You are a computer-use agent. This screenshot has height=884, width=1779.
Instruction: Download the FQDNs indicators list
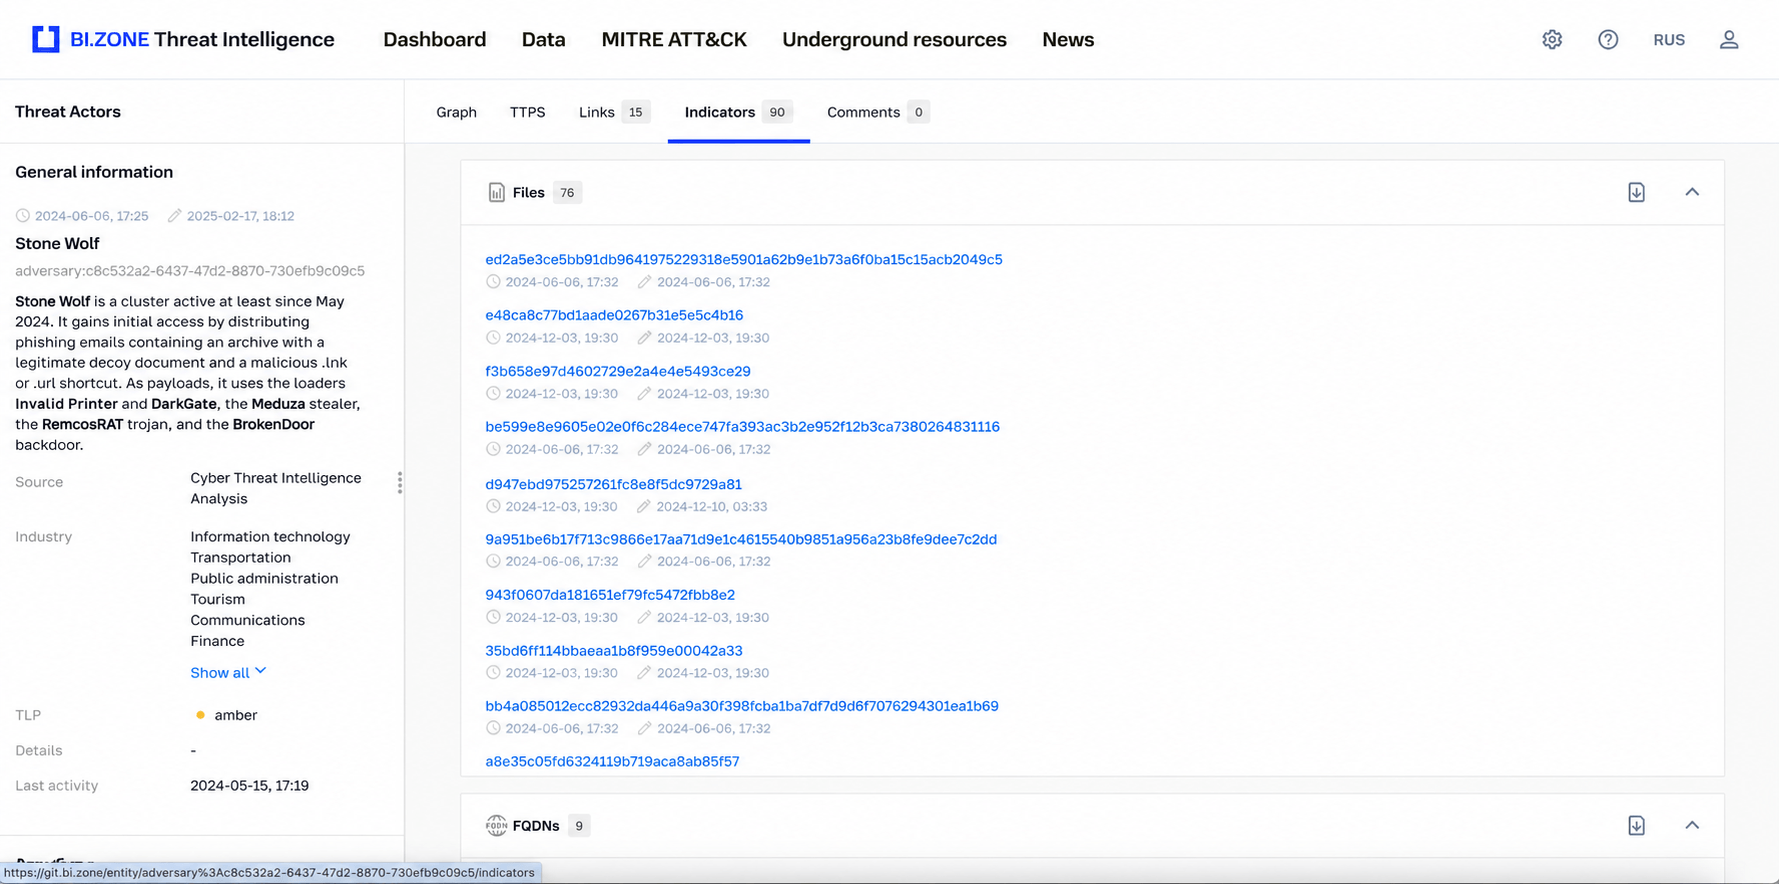(1636, 825)
